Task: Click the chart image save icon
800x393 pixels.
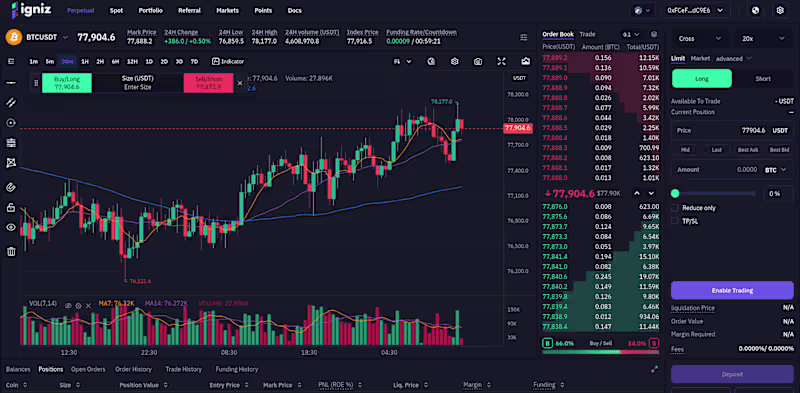Action: [x=526, y=61]
